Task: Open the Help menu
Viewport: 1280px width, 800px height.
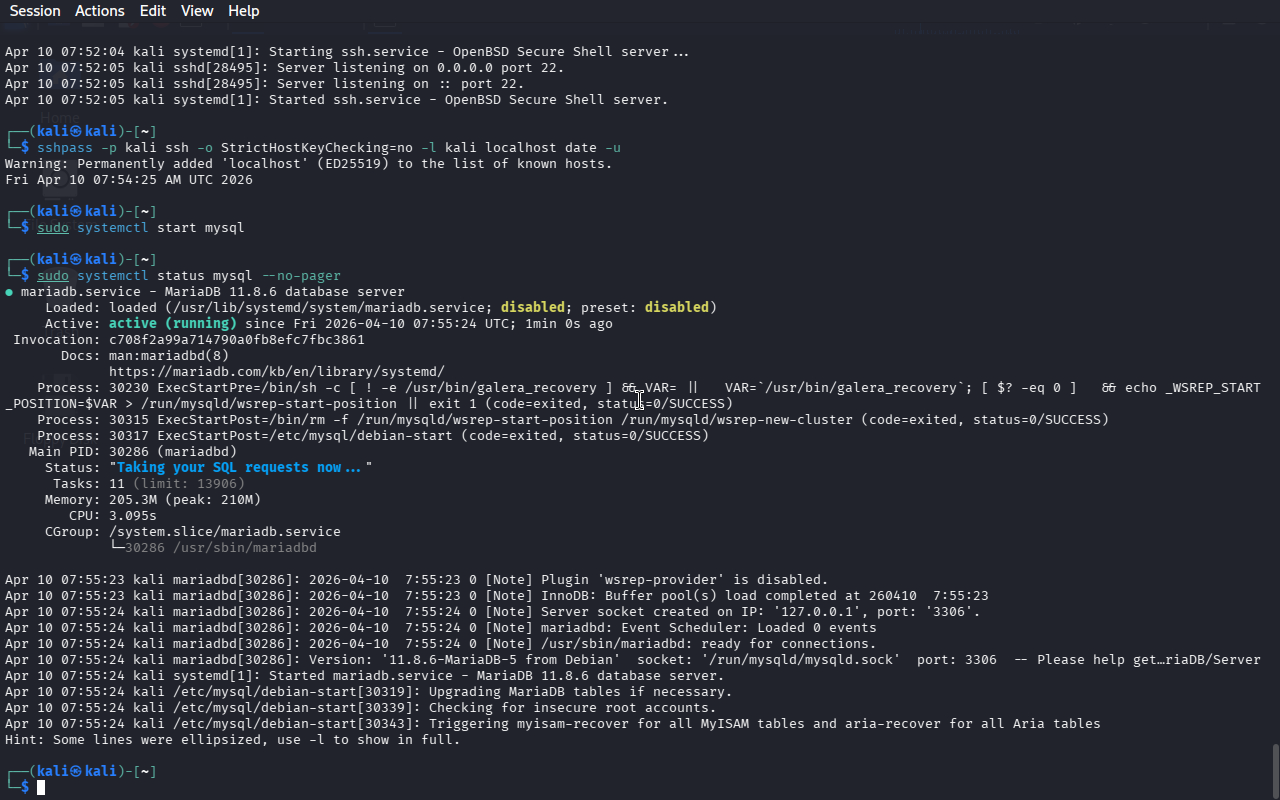Action: pos(243,11)
